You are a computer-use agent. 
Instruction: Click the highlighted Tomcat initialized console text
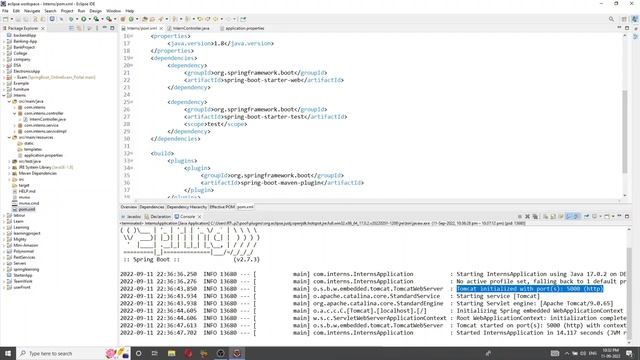tap(529, 289)
